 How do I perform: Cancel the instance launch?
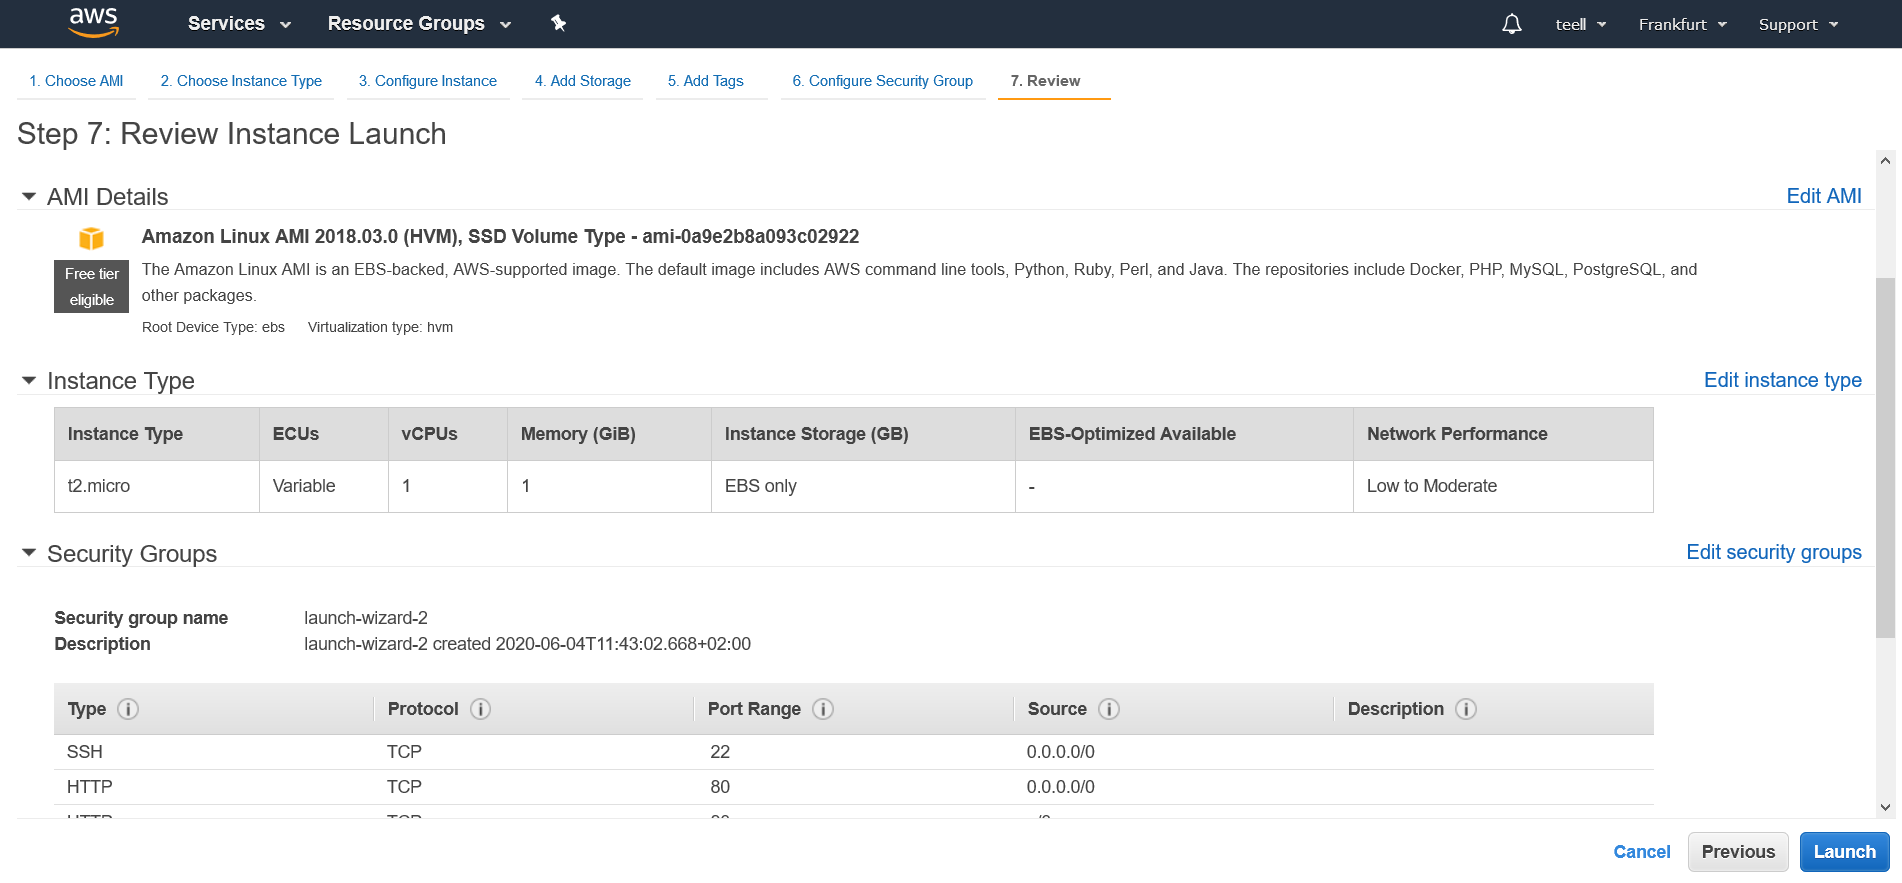1641,852
